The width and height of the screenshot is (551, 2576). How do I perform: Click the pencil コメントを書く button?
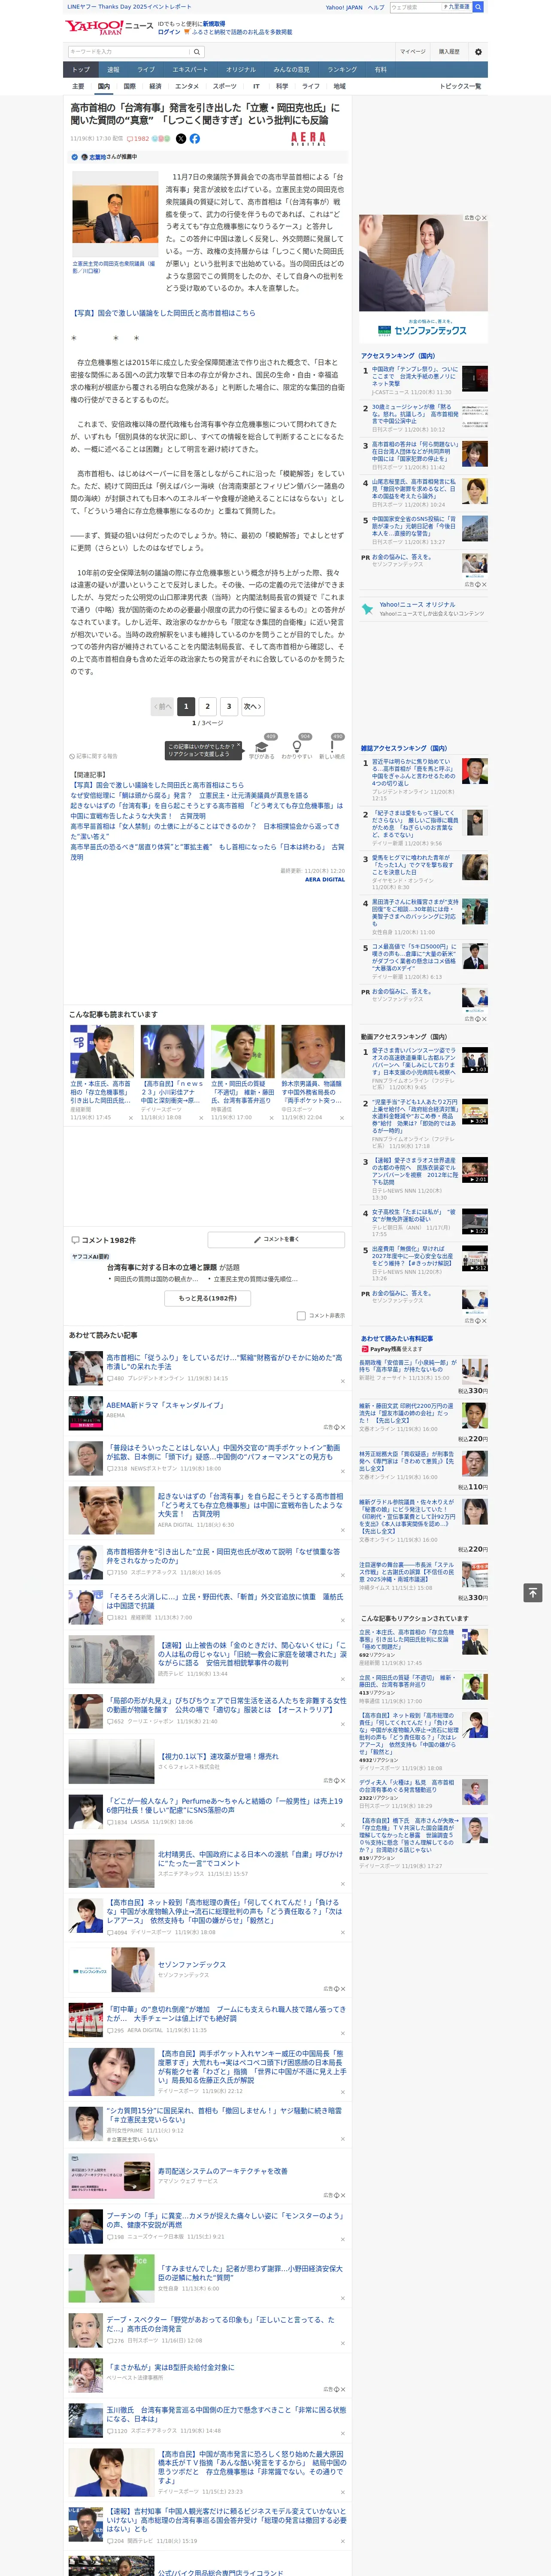[276, 1239]
